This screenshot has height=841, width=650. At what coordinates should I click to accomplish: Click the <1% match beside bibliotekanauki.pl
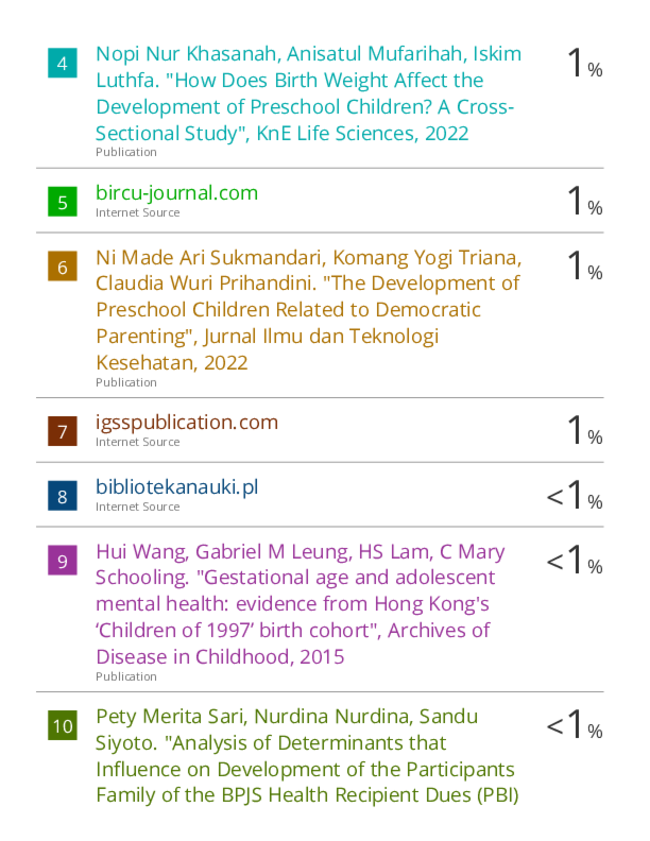574,495
